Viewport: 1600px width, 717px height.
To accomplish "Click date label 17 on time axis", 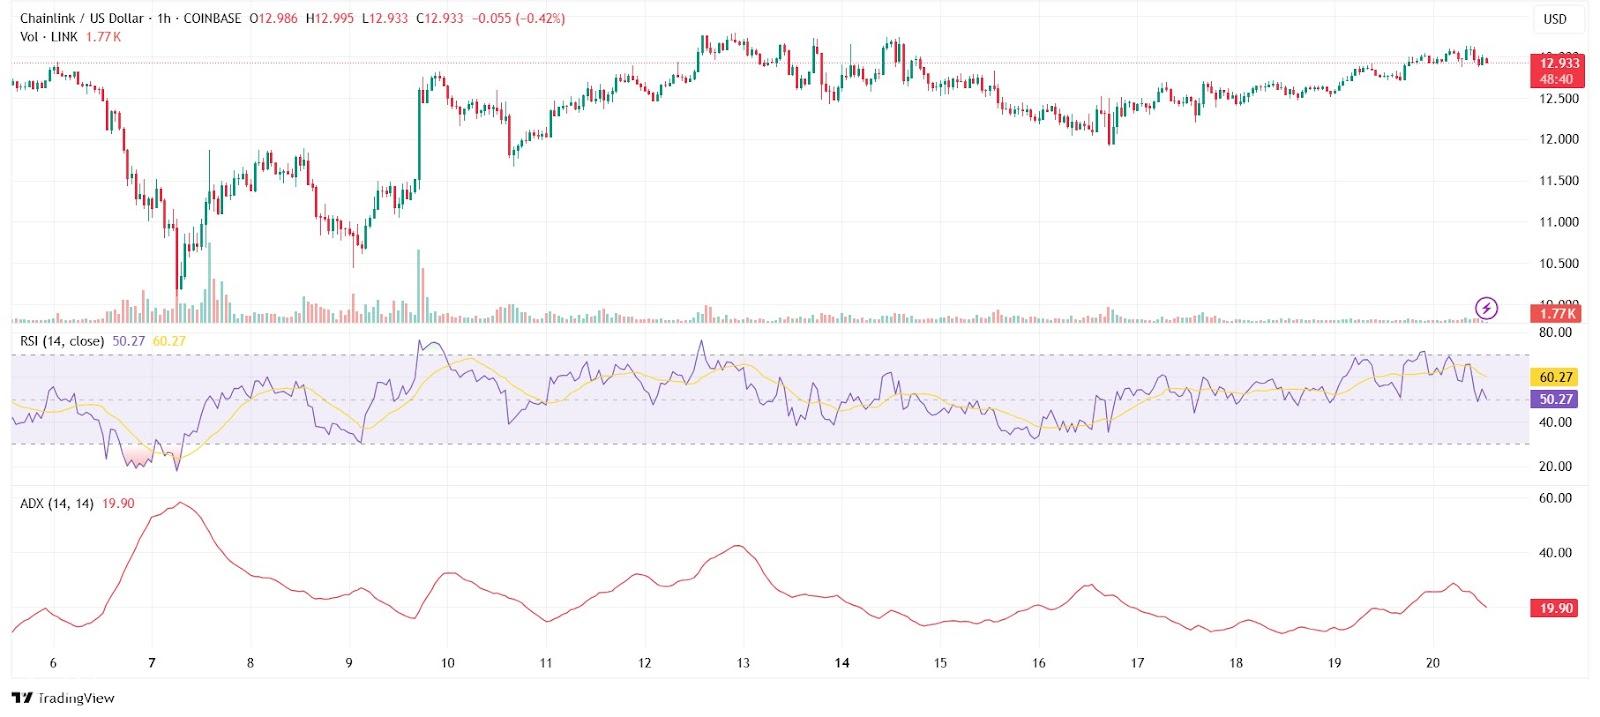I will (x=1137, y=662).
